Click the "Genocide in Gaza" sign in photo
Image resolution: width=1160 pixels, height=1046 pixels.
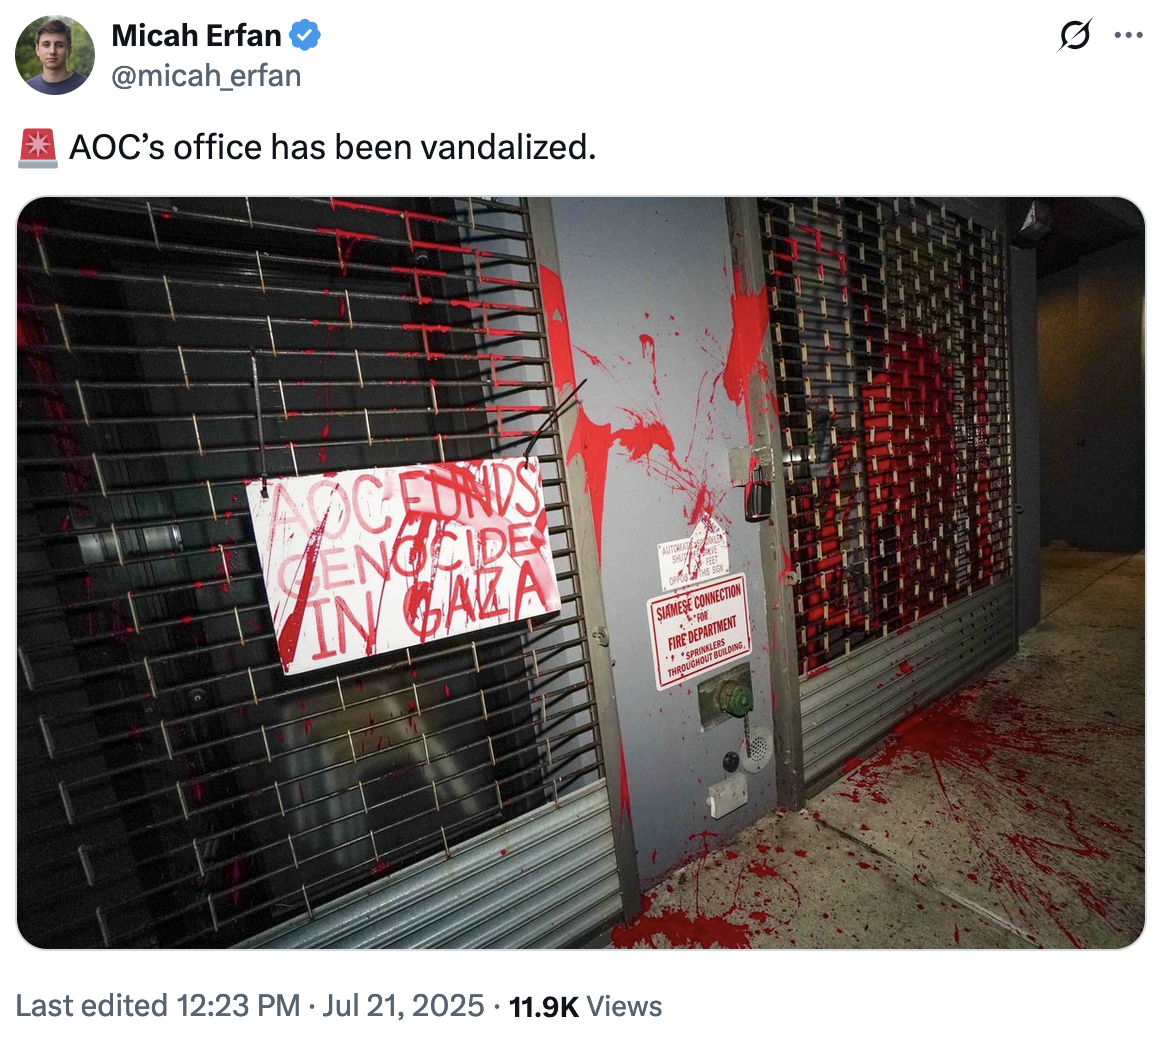pos(403,564)
